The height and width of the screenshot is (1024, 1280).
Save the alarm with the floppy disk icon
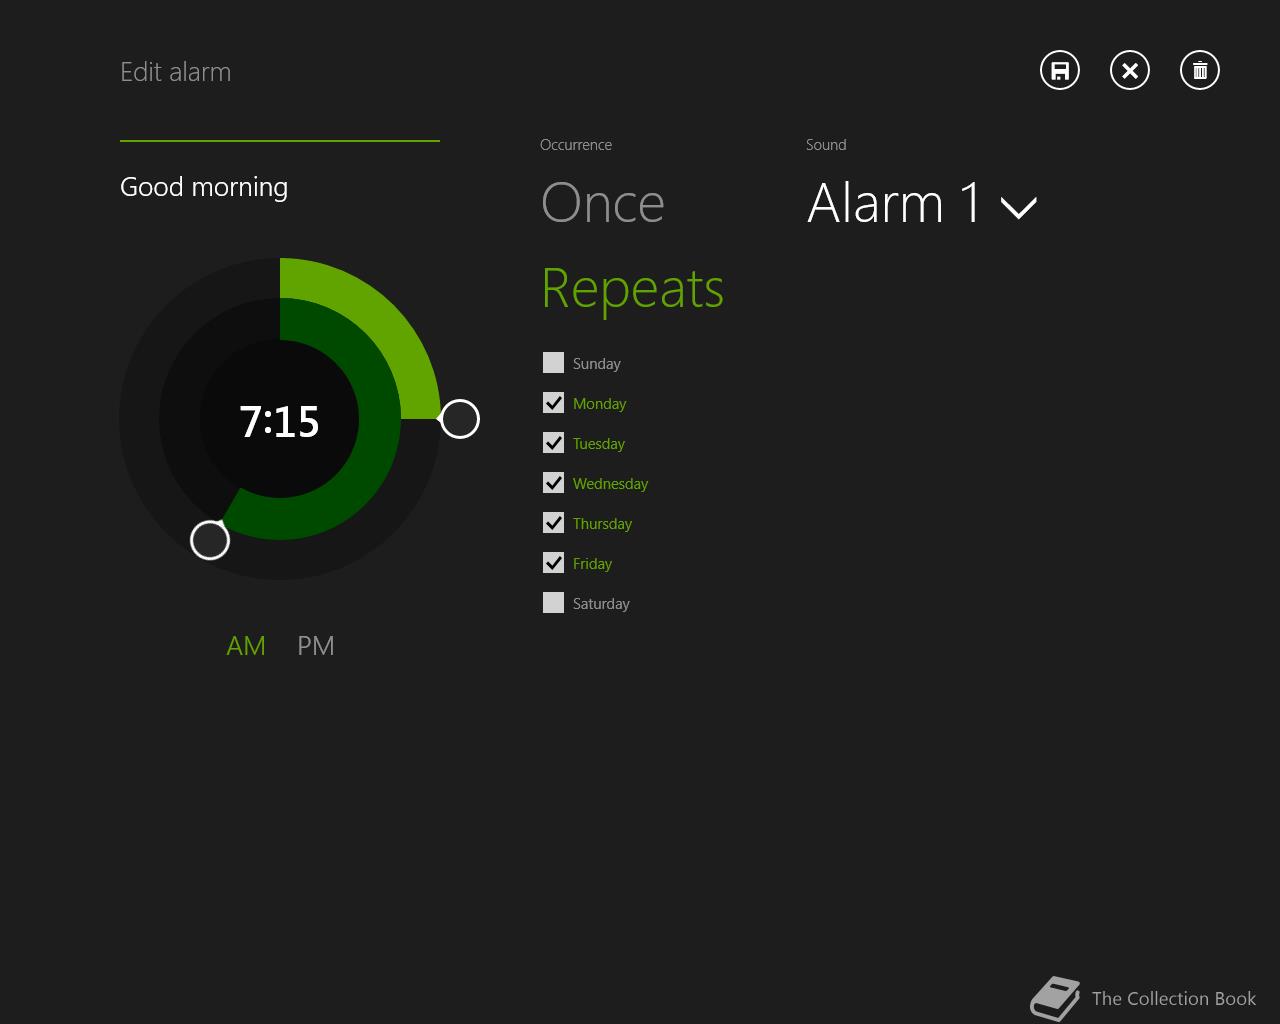pyautogui.click(x=1060, y=70)
